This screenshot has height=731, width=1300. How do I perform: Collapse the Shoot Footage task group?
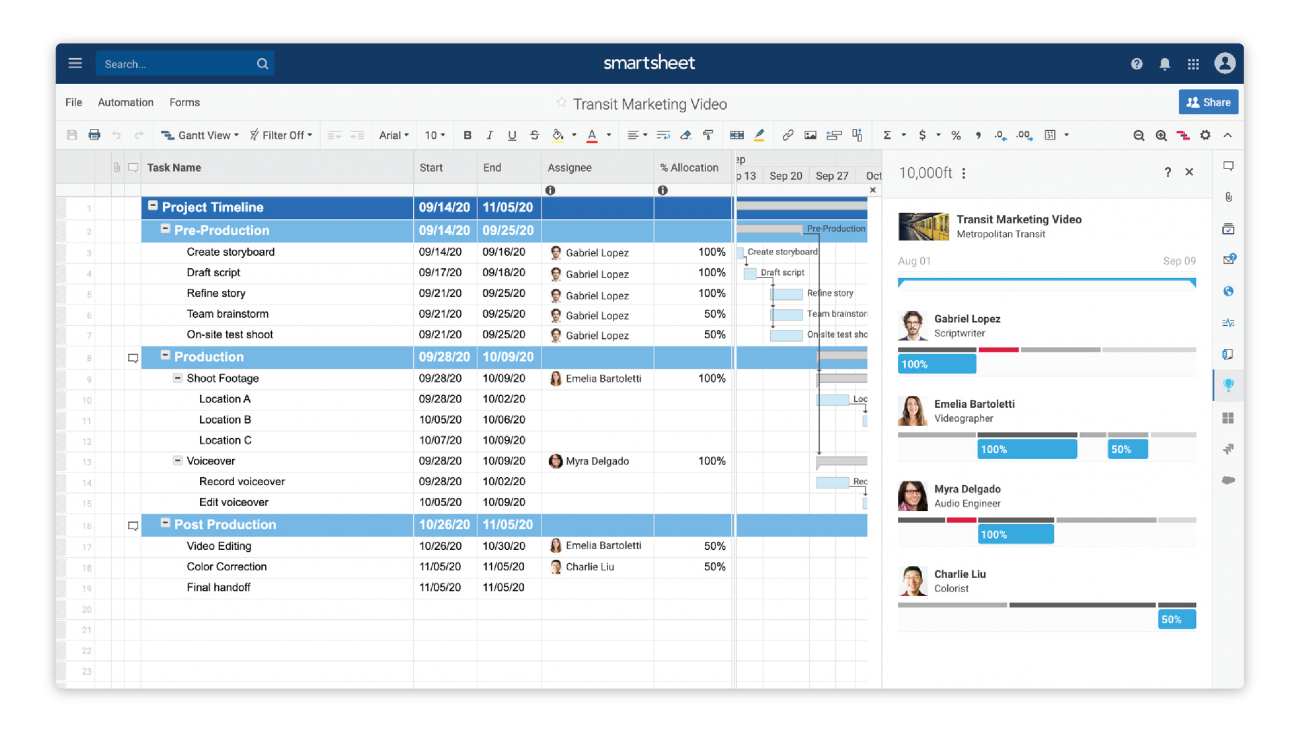point(178,378)
